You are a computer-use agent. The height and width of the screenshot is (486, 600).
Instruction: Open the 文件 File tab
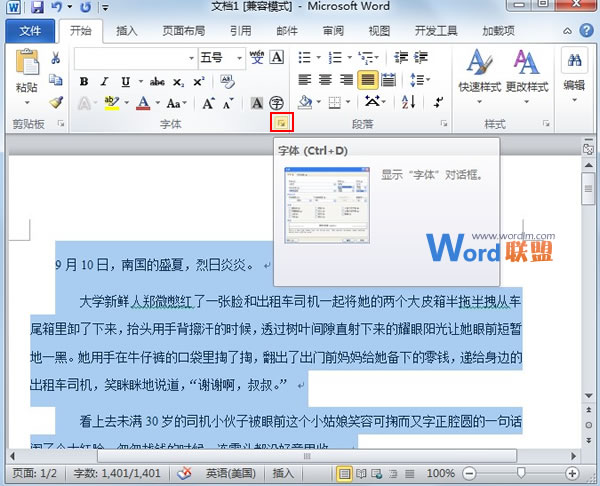click(30, 31)
